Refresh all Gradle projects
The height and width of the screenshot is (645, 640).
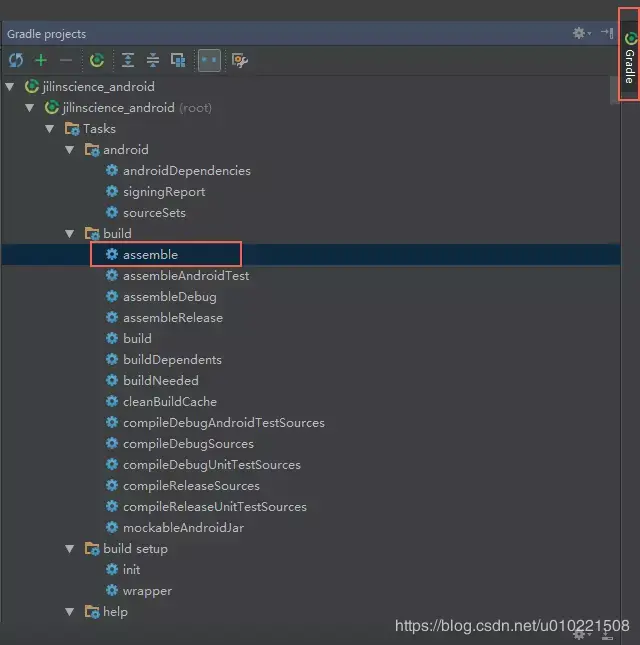click(x=16, y=60)
